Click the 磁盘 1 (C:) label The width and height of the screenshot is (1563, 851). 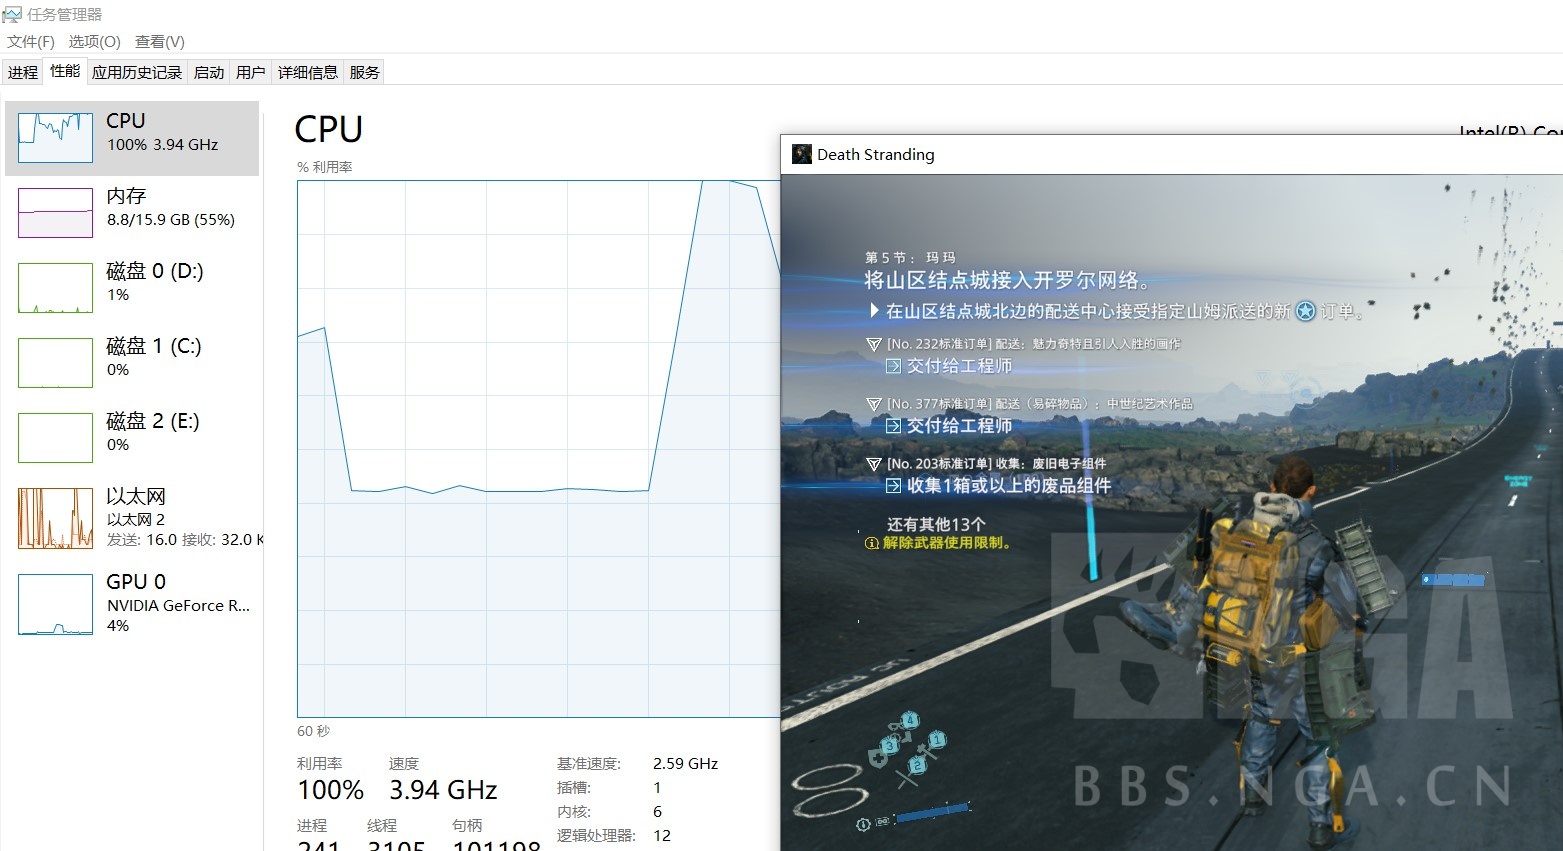154,346
